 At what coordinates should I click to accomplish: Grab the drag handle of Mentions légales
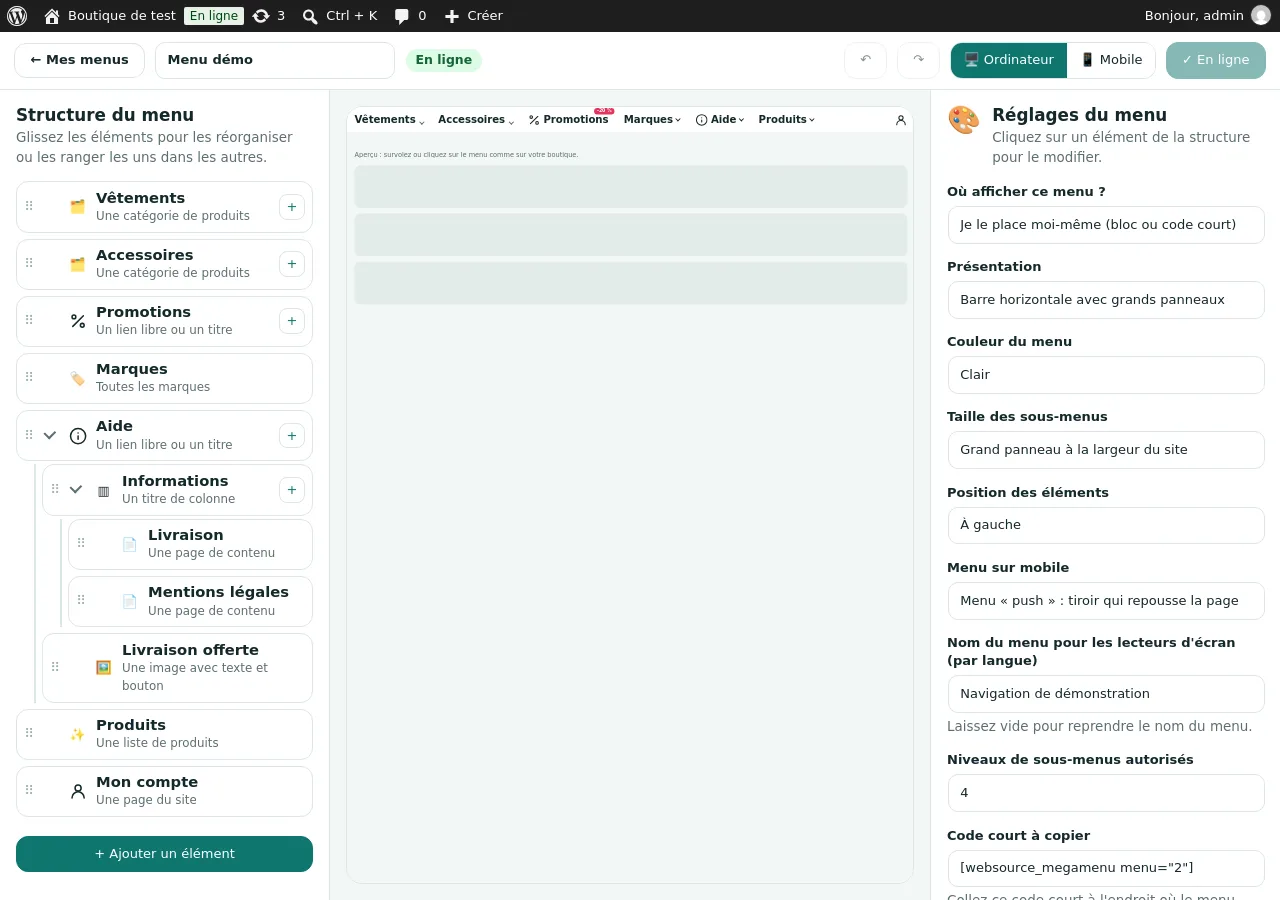pyautogui.click(x=81, y=600)
